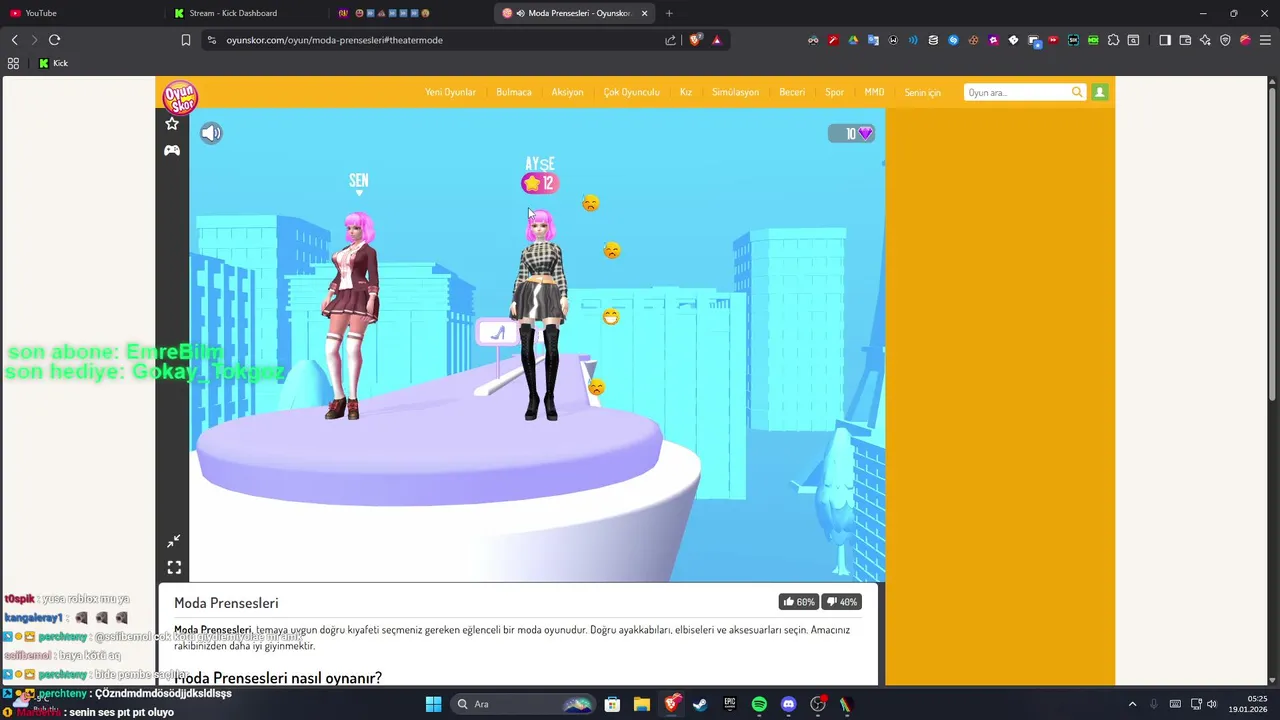Open the Kız games category
Image resolution: width=1280 pixels, height=720 pixels.
(x=686, y=92)
